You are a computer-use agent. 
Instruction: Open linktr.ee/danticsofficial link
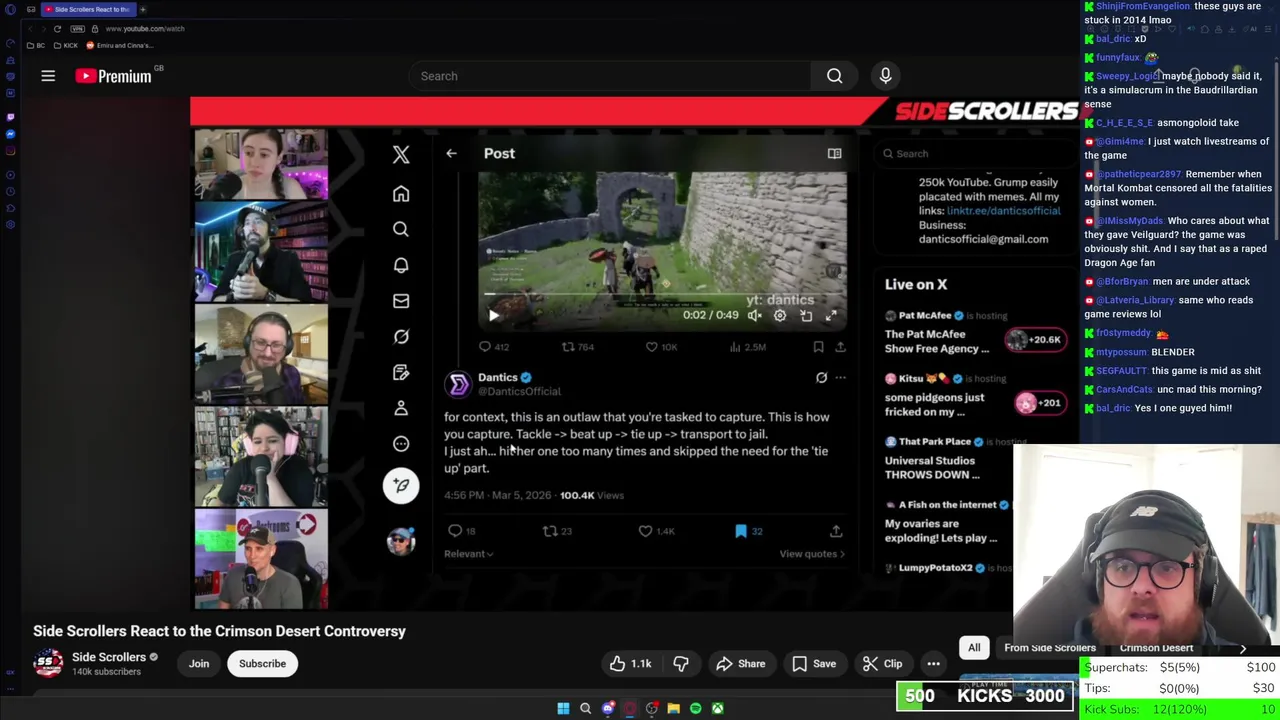point(1003,211)
